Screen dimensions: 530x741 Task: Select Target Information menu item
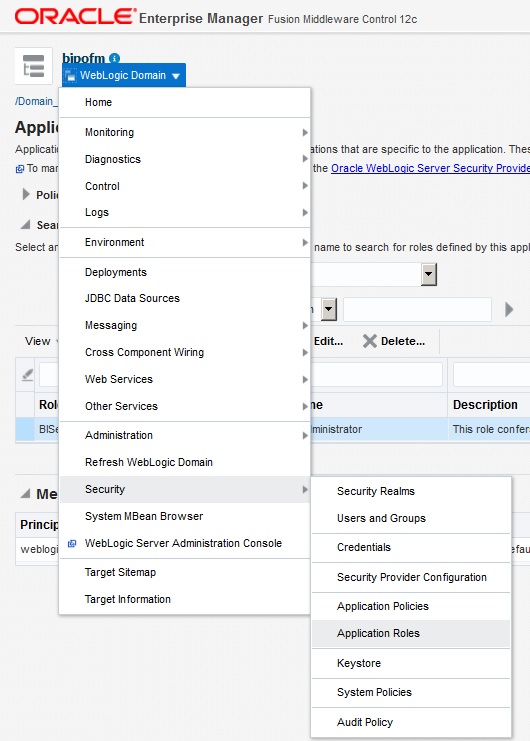[185, 599]
